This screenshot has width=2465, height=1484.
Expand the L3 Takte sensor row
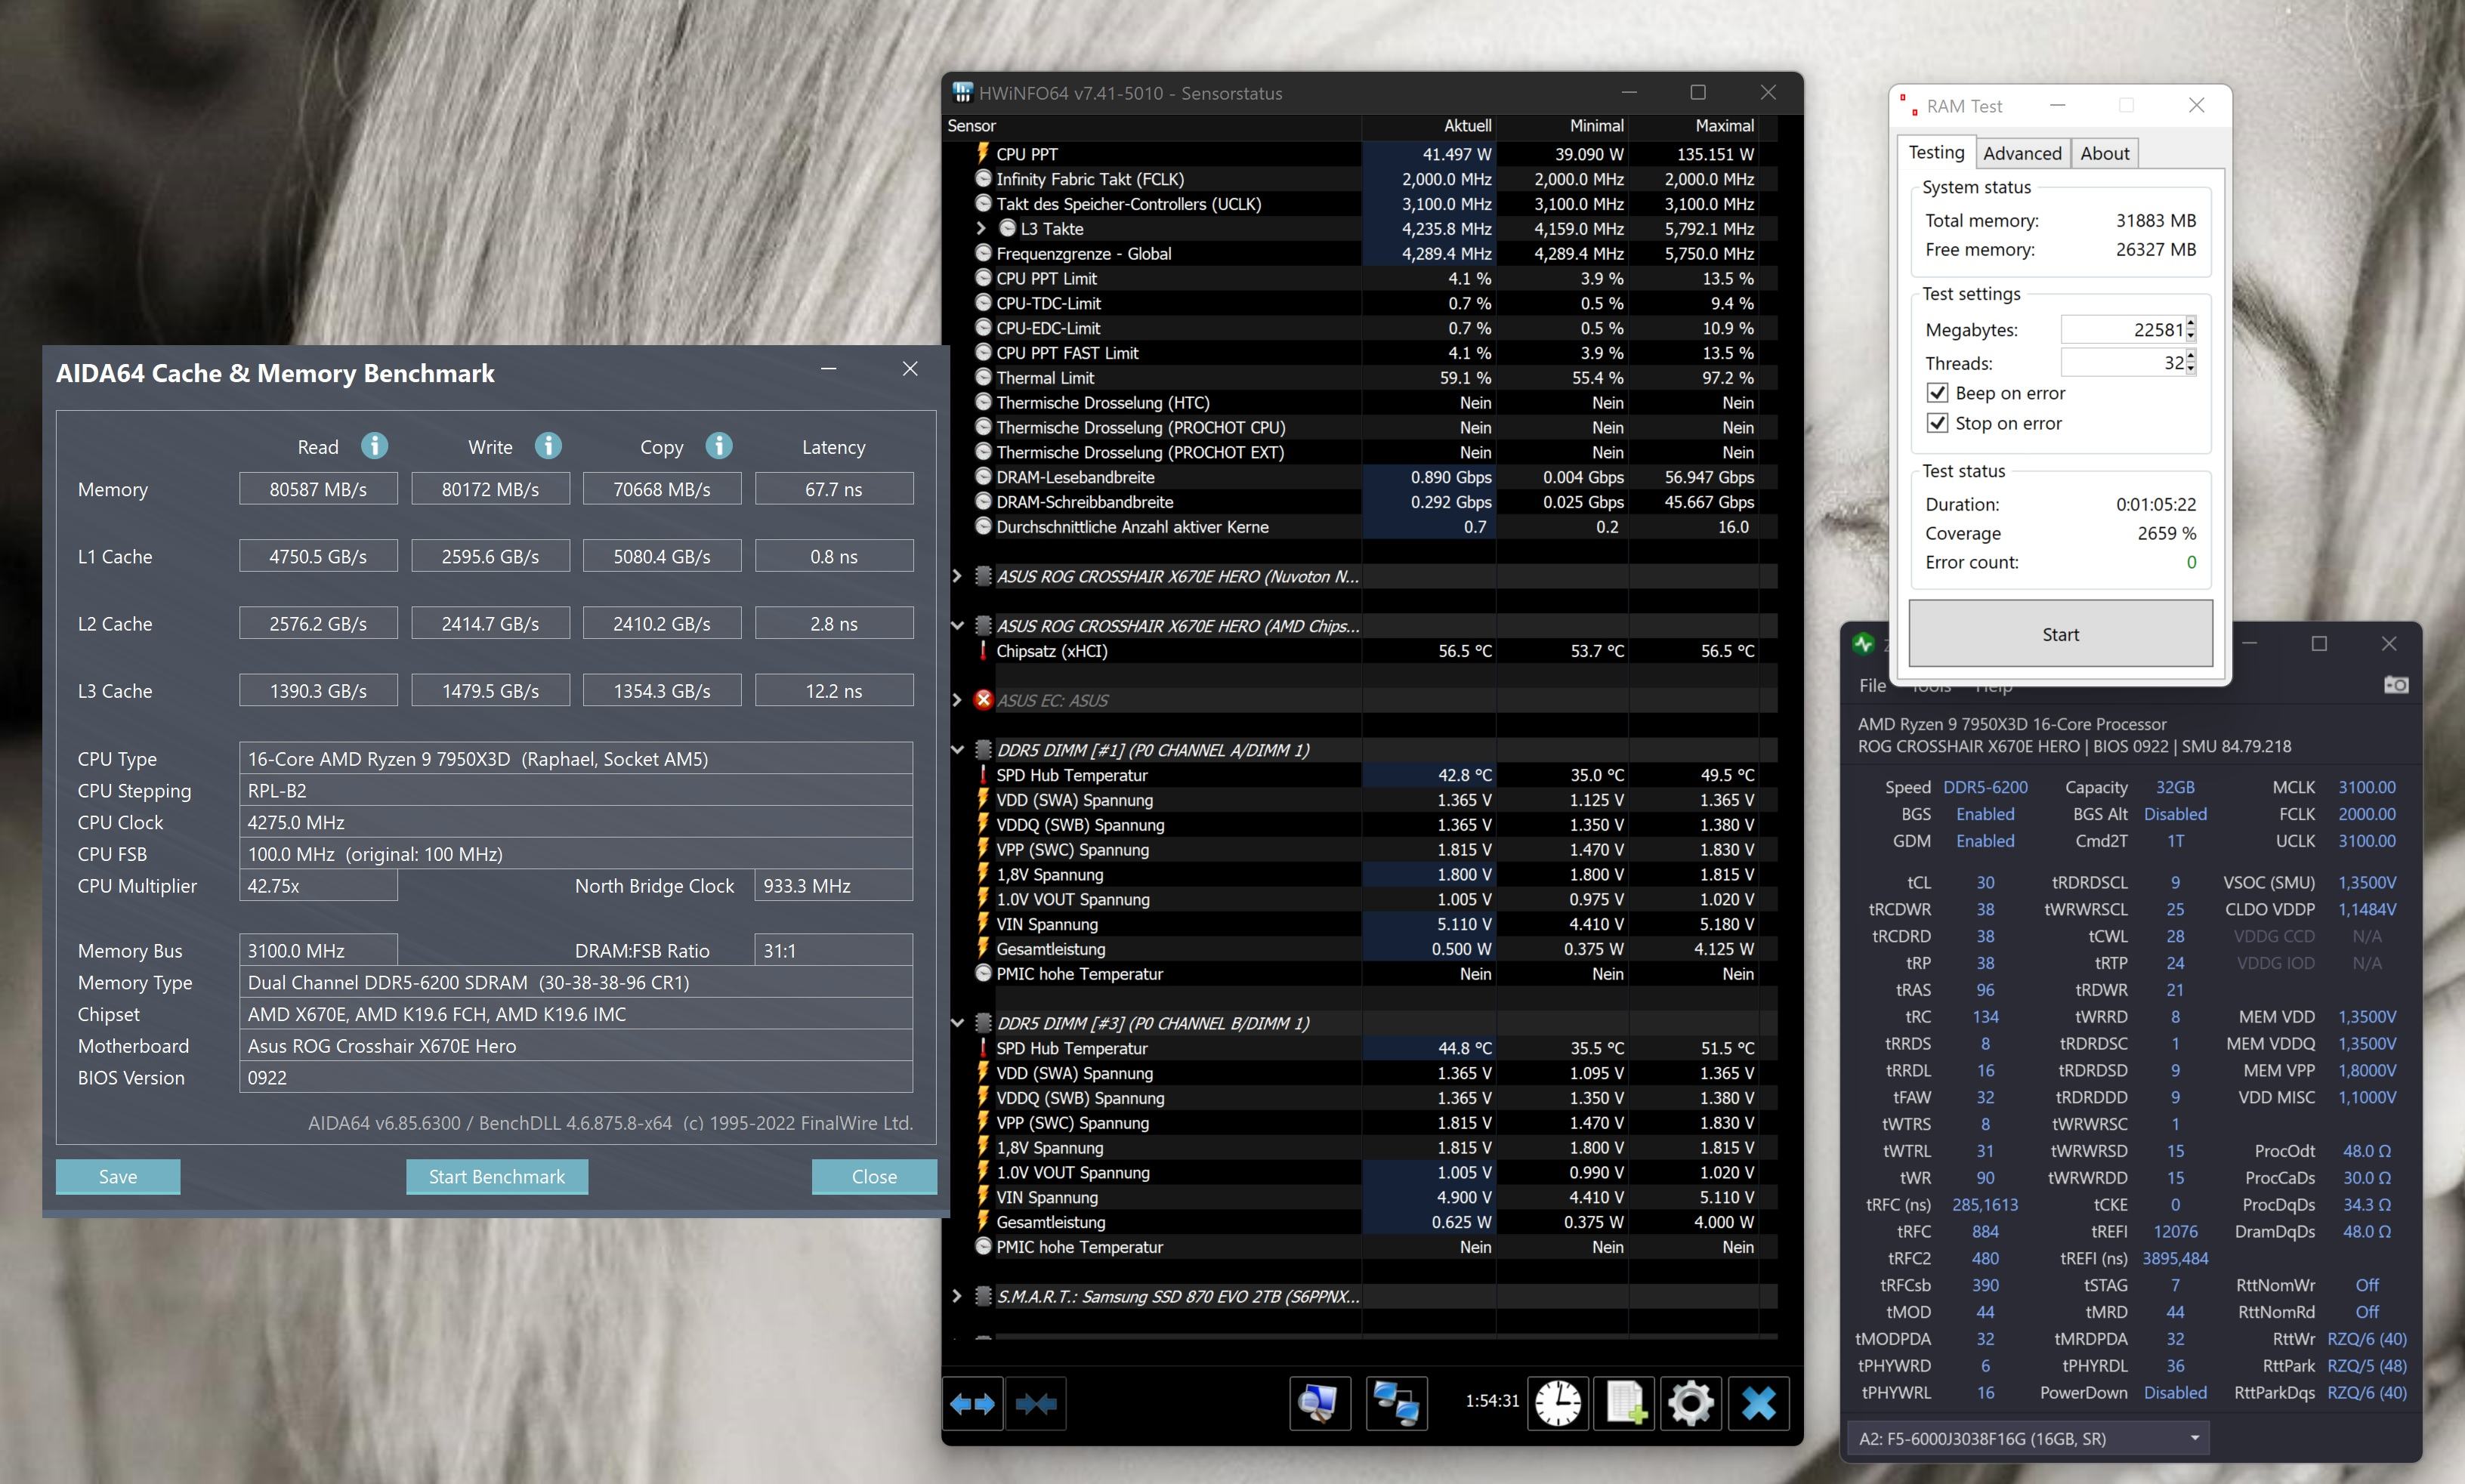[981, 229]
